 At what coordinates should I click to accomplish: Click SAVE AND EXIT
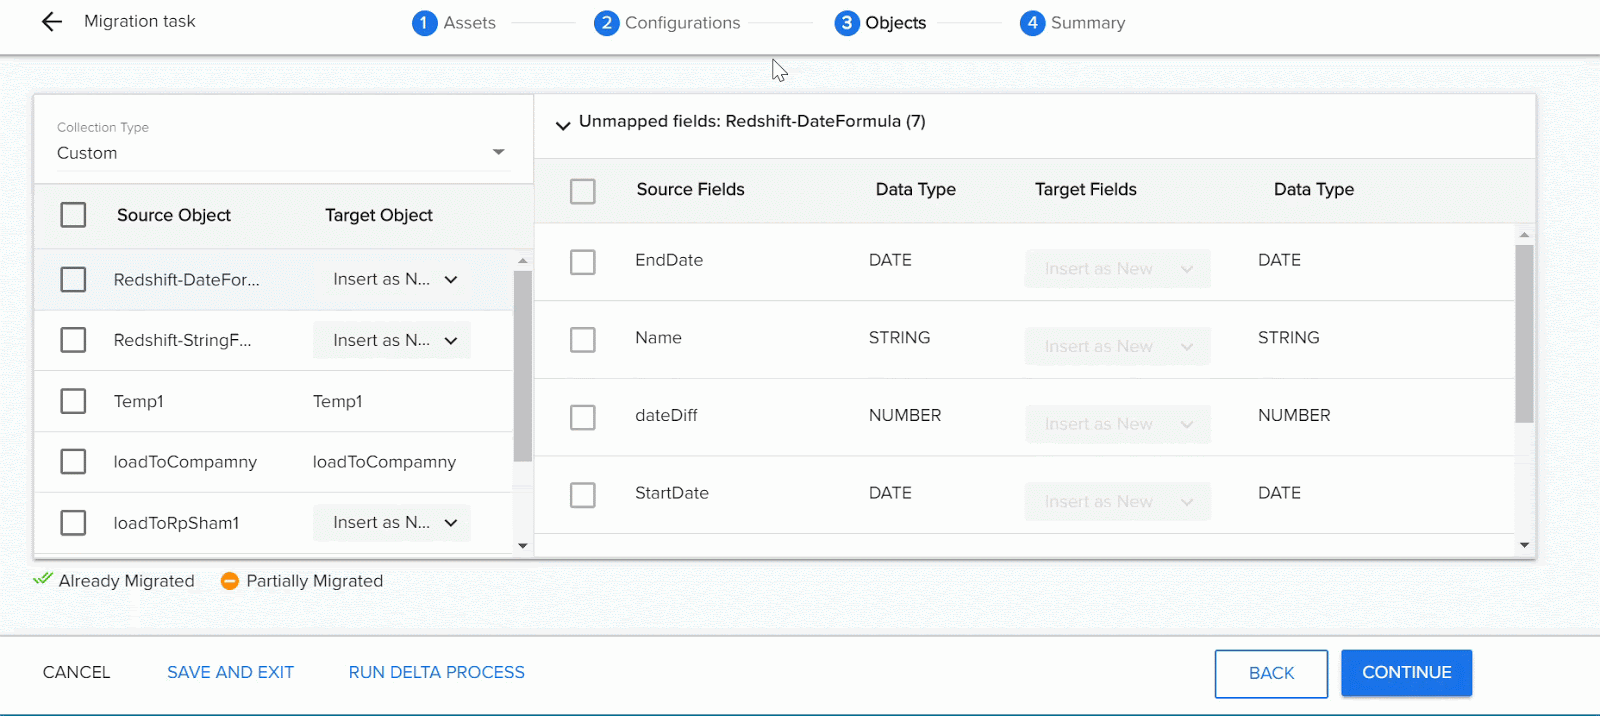230,672
